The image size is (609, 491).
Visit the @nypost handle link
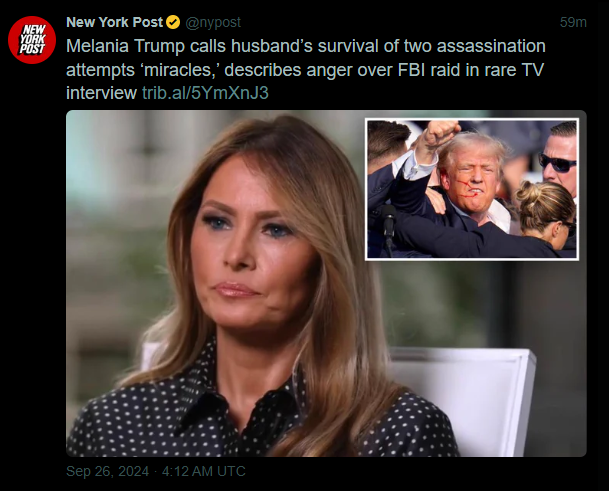click(x=213, y=23)
